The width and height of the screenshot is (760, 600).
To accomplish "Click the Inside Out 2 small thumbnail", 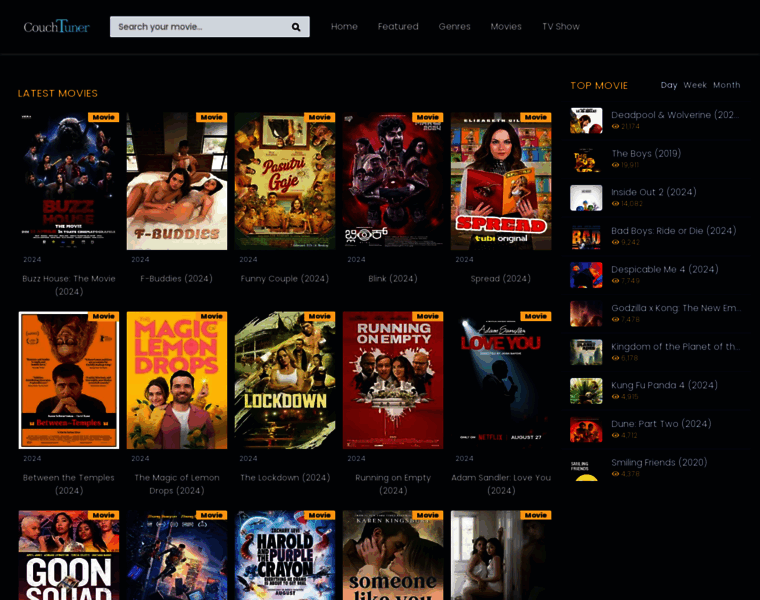I will pos(586,198).
